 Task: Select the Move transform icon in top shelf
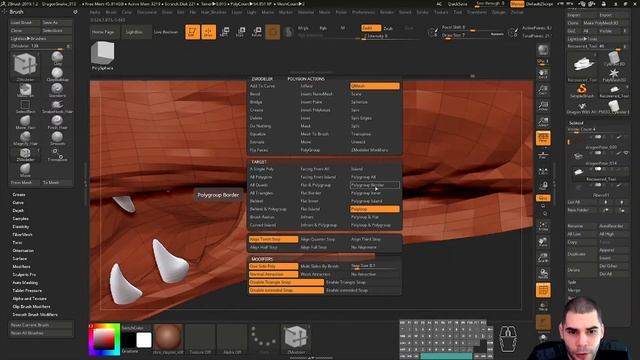(224, 32)
